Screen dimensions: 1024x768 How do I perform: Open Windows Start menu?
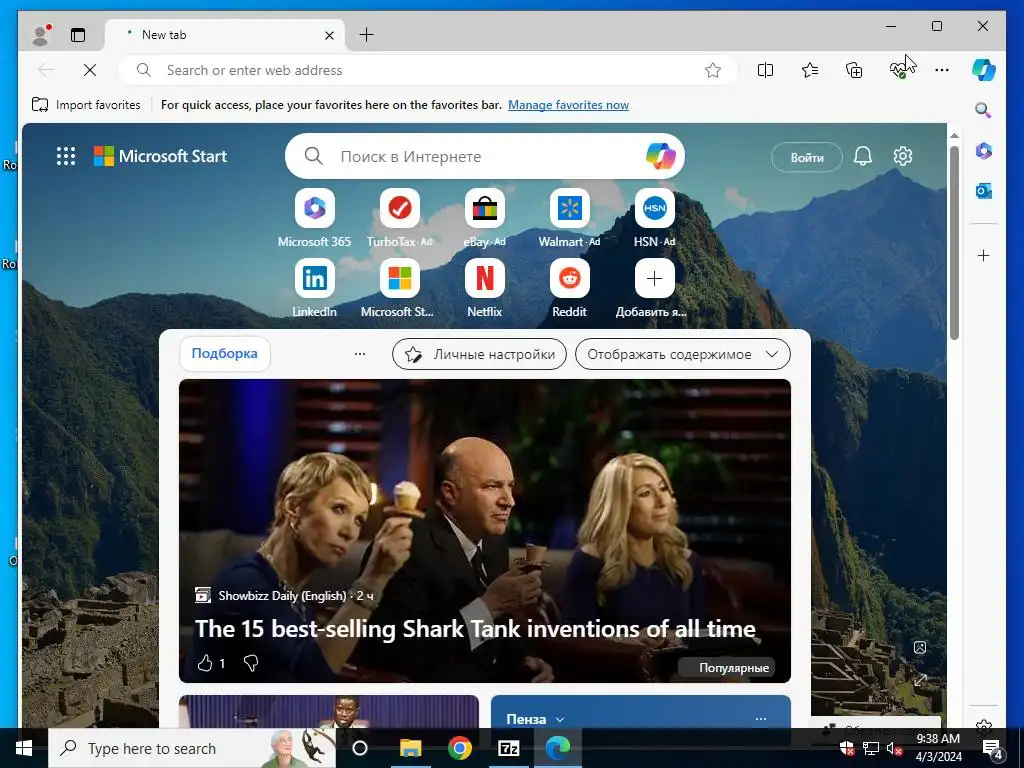pos(24,748)
